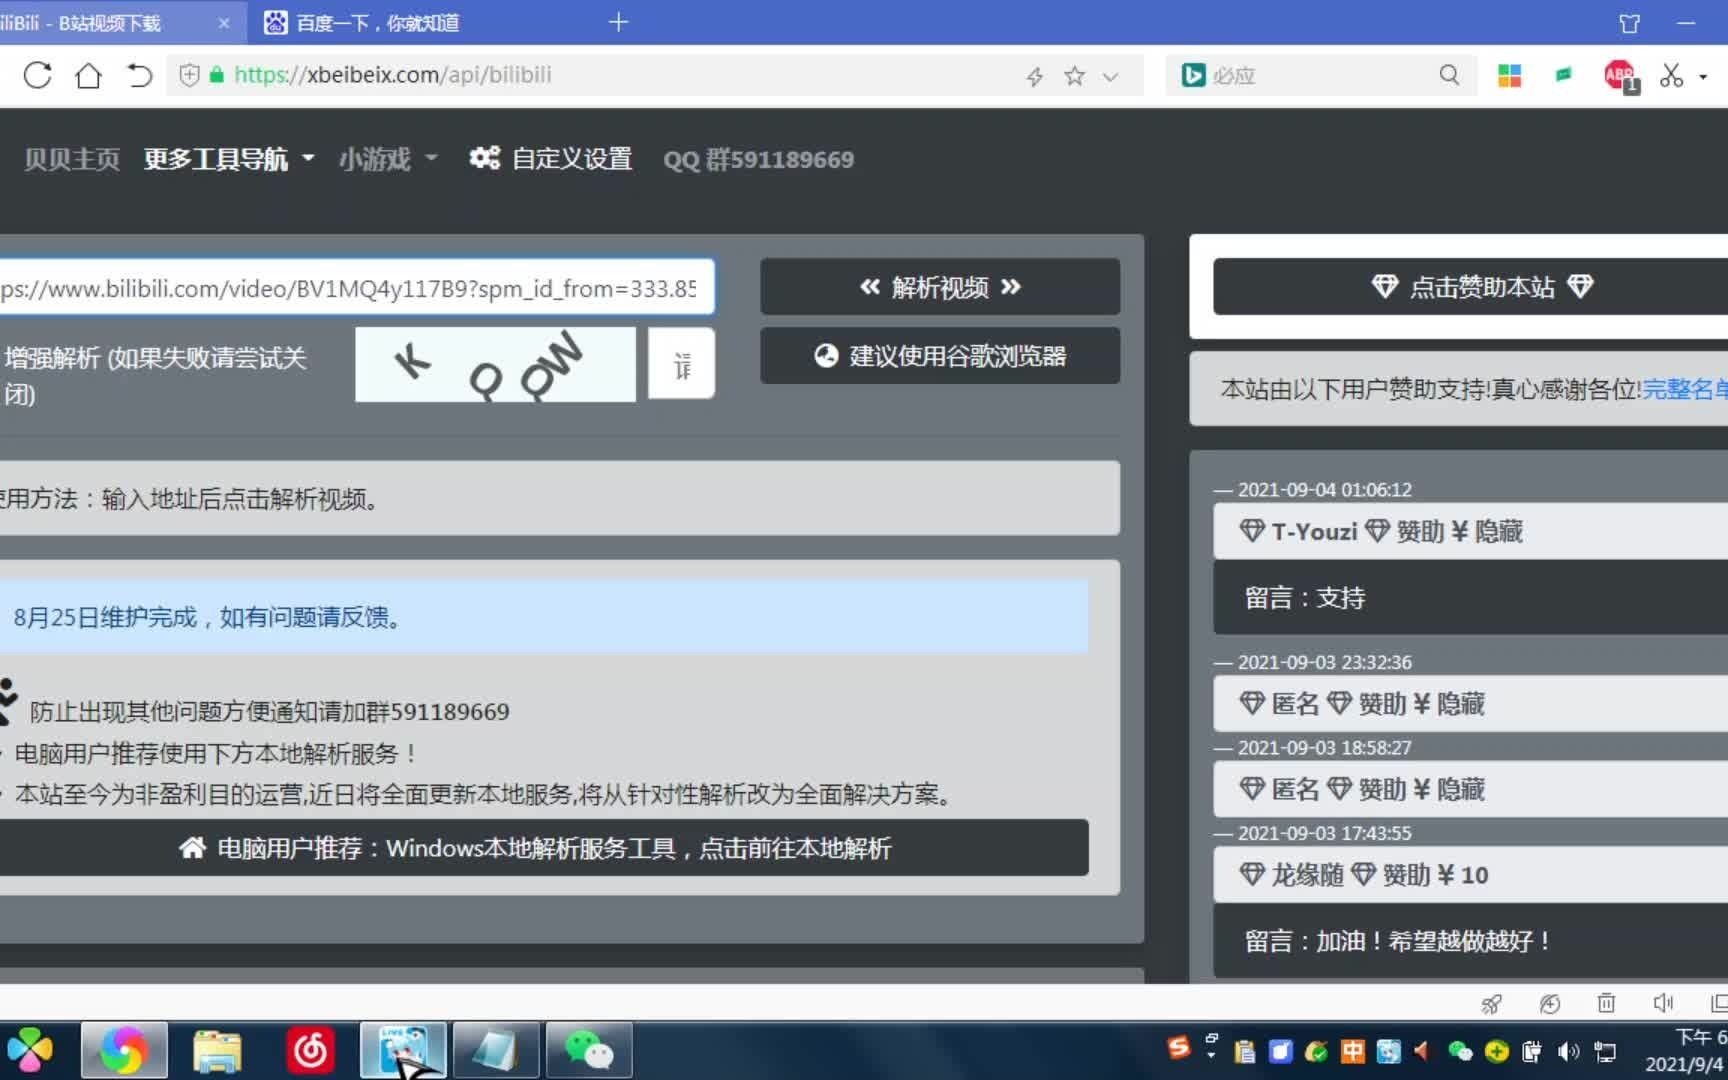This screenshot has height=1080, width=1728.
Task: Open NetEase Cloud Music on the taskbar
Action: 310,1051
